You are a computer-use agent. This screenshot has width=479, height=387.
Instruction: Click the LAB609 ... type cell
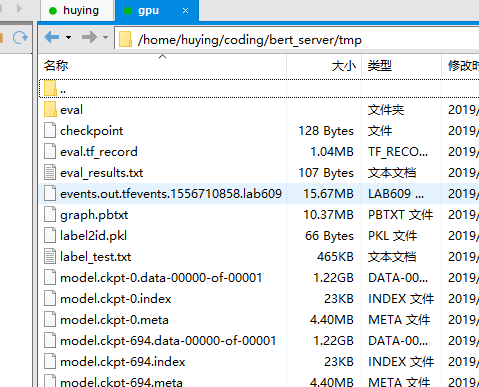pos(396,194)
